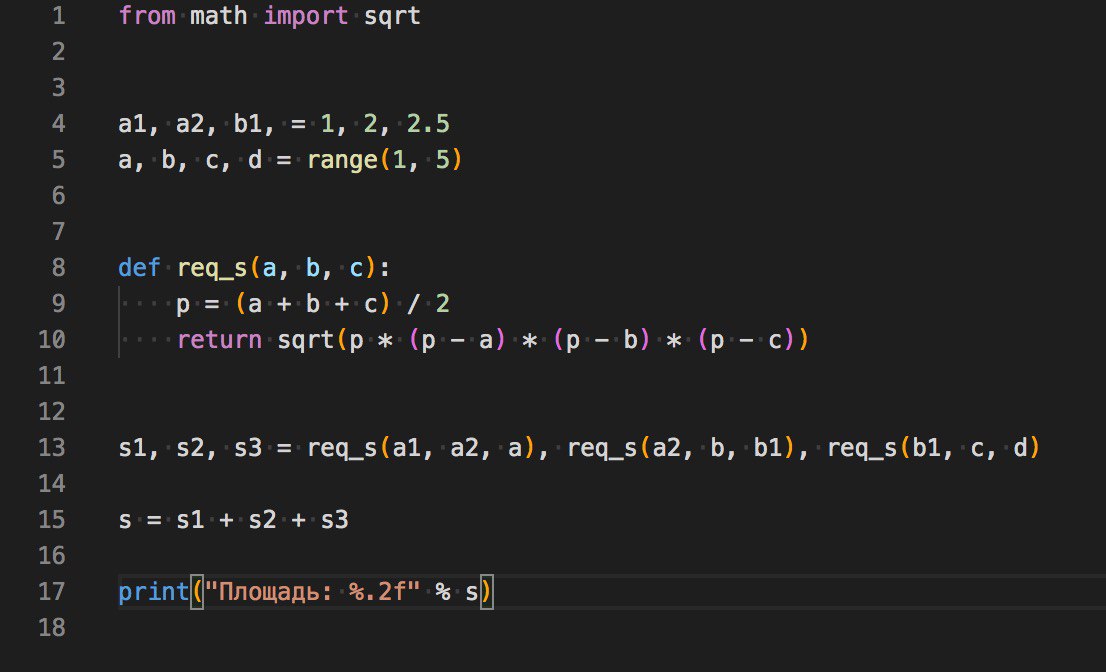
Task: Click 'sqrt' in the import statement
Action: pyautogui.click(x=392, y=16)
